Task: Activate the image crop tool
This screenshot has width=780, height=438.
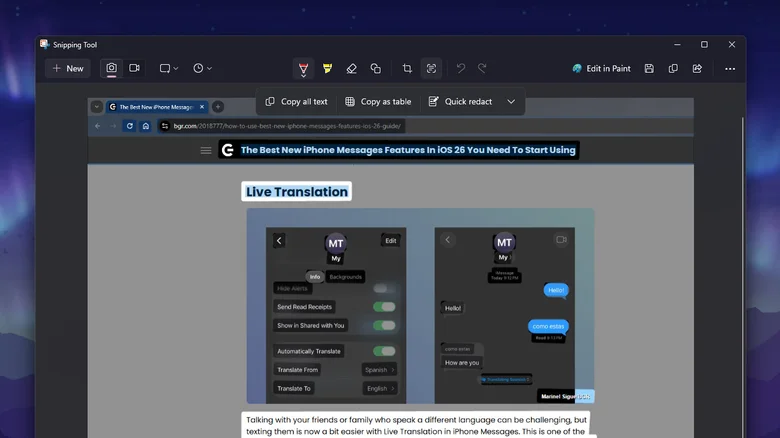Action: click(x=407, y=68)
